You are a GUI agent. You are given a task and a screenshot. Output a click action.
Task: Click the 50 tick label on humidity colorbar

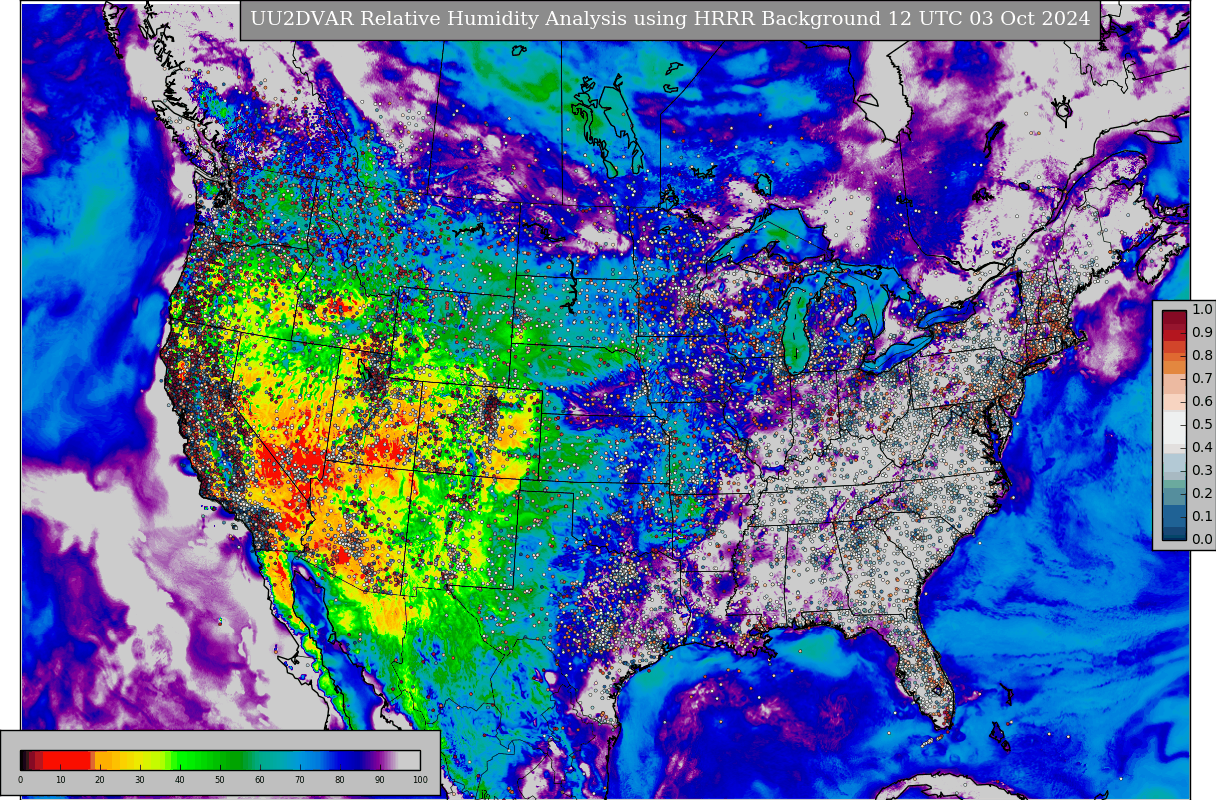(220, 780)
